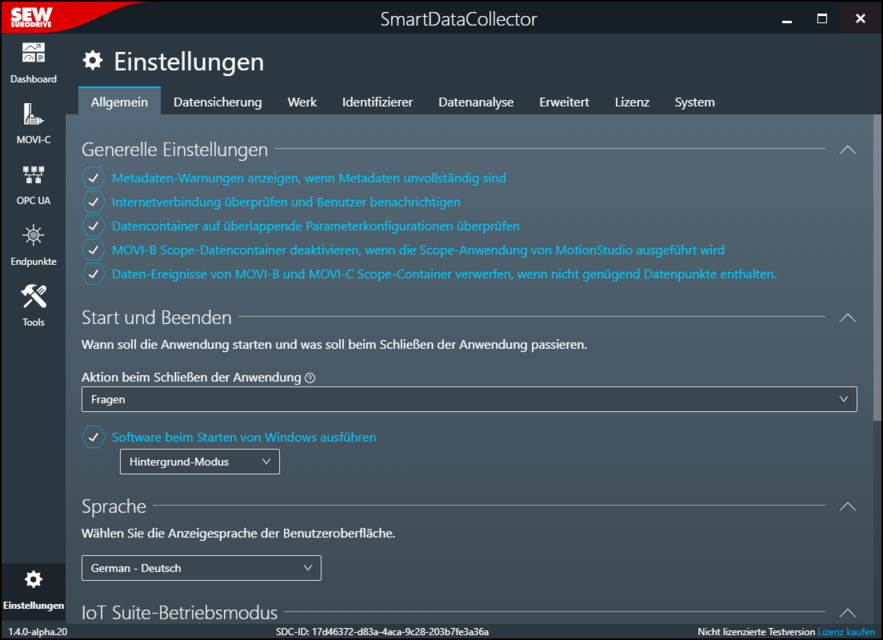
Task: Switch to the Datensicherung tab
Action: tap(217, 102)
